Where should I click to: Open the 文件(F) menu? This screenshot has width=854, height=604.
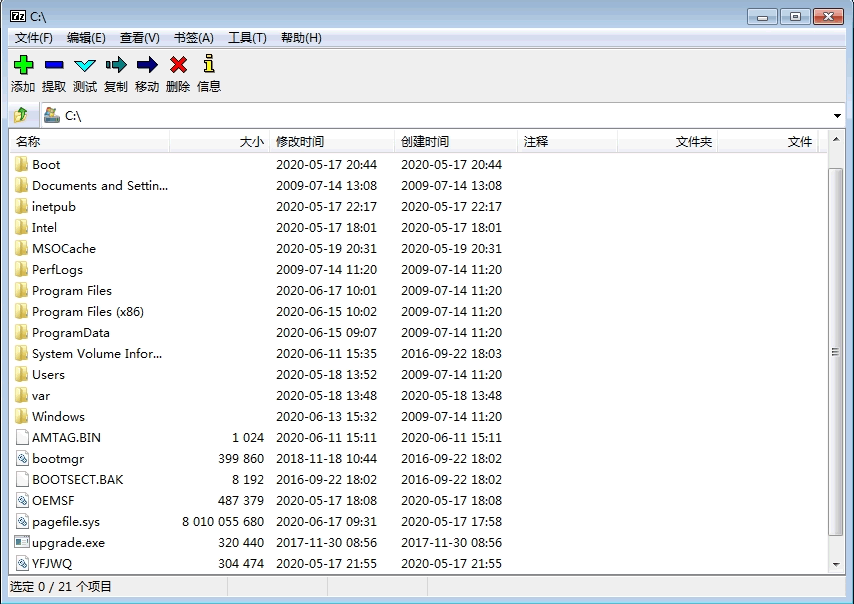[x=34, y=38]
